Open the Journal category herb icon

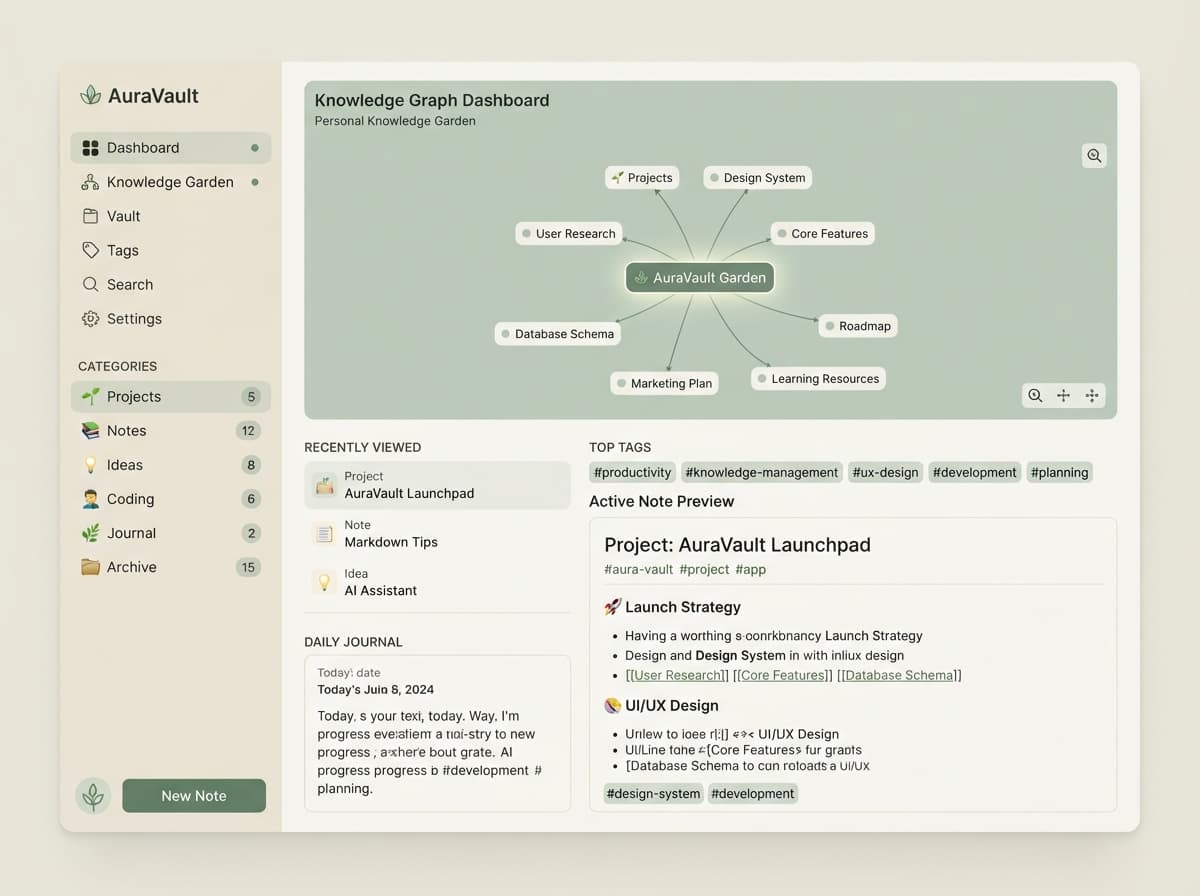pos(90,533)
